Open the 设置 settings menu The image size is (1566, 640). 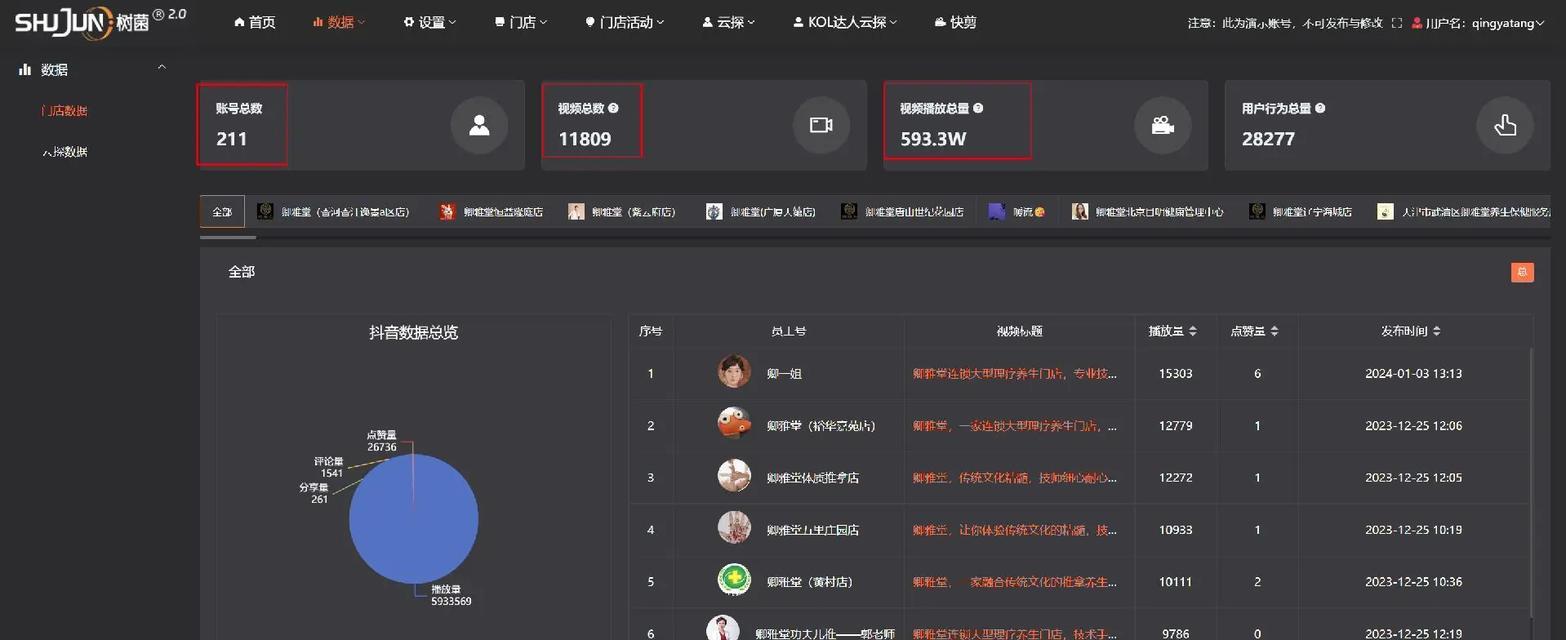430,22
